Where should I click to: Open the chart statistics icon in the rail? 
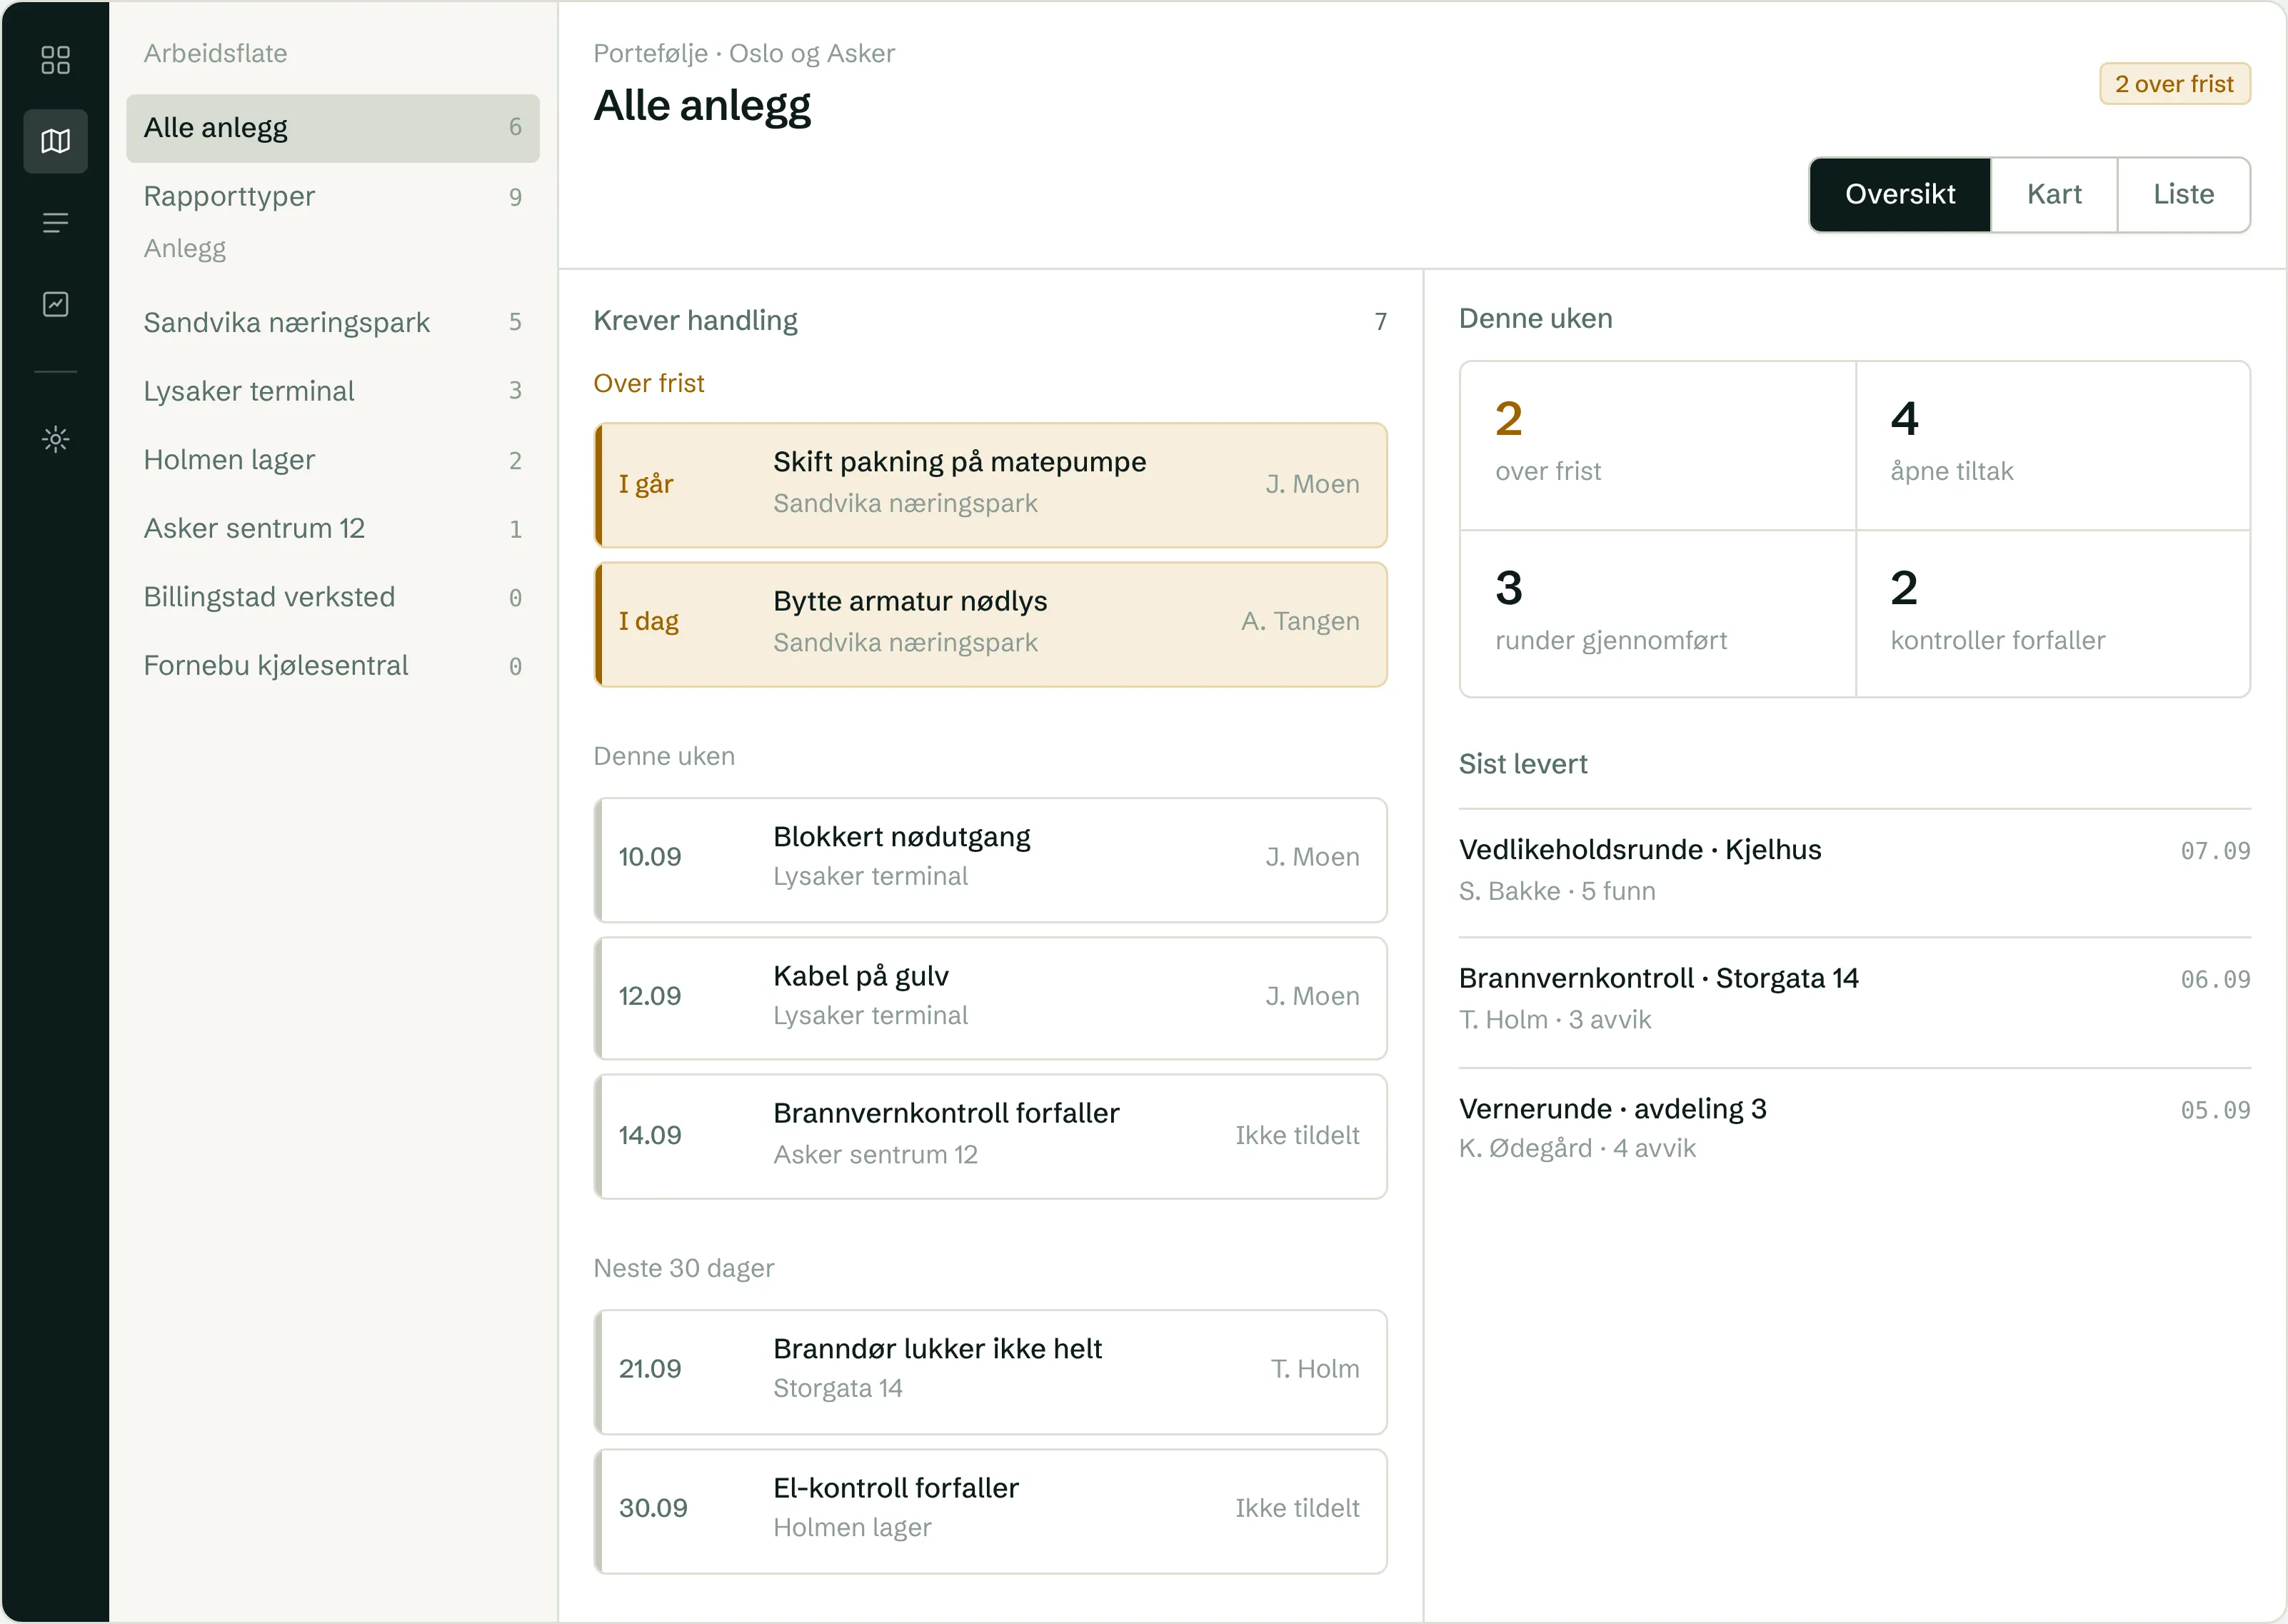[x=55, y=304]
